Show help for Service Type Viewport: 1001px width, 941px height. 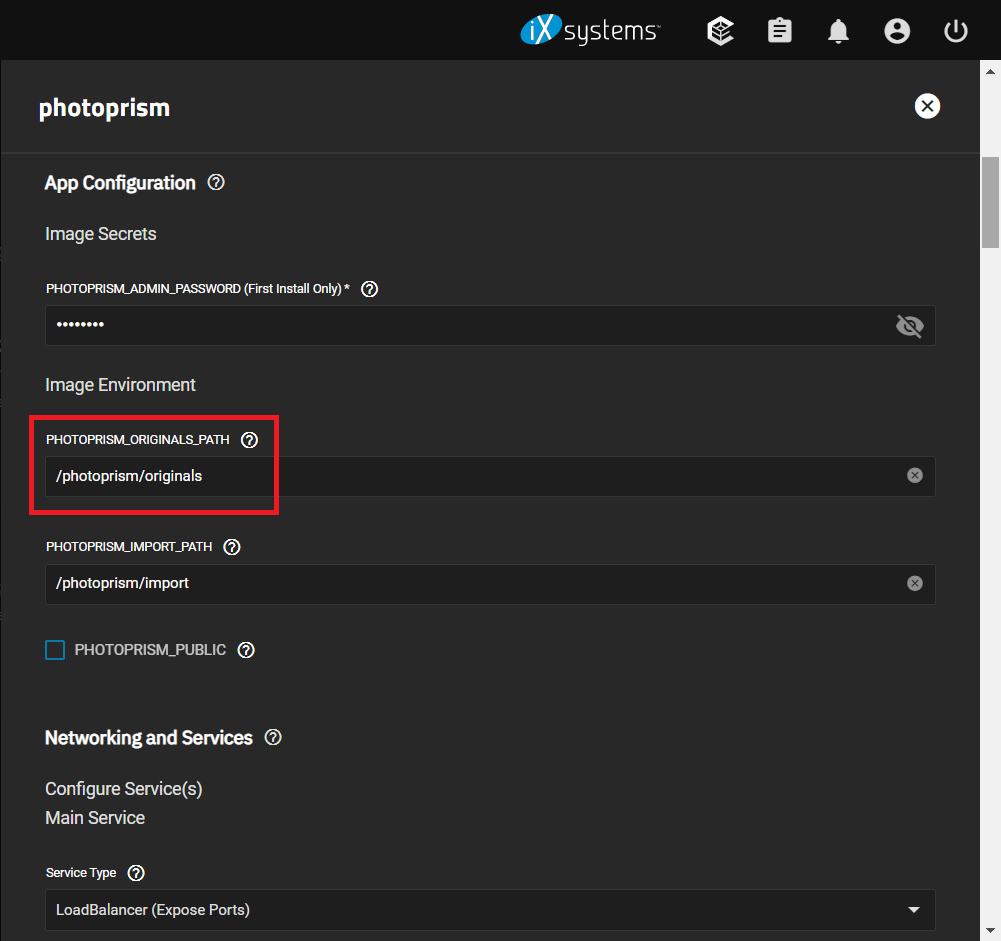click(x=136, y=873)
